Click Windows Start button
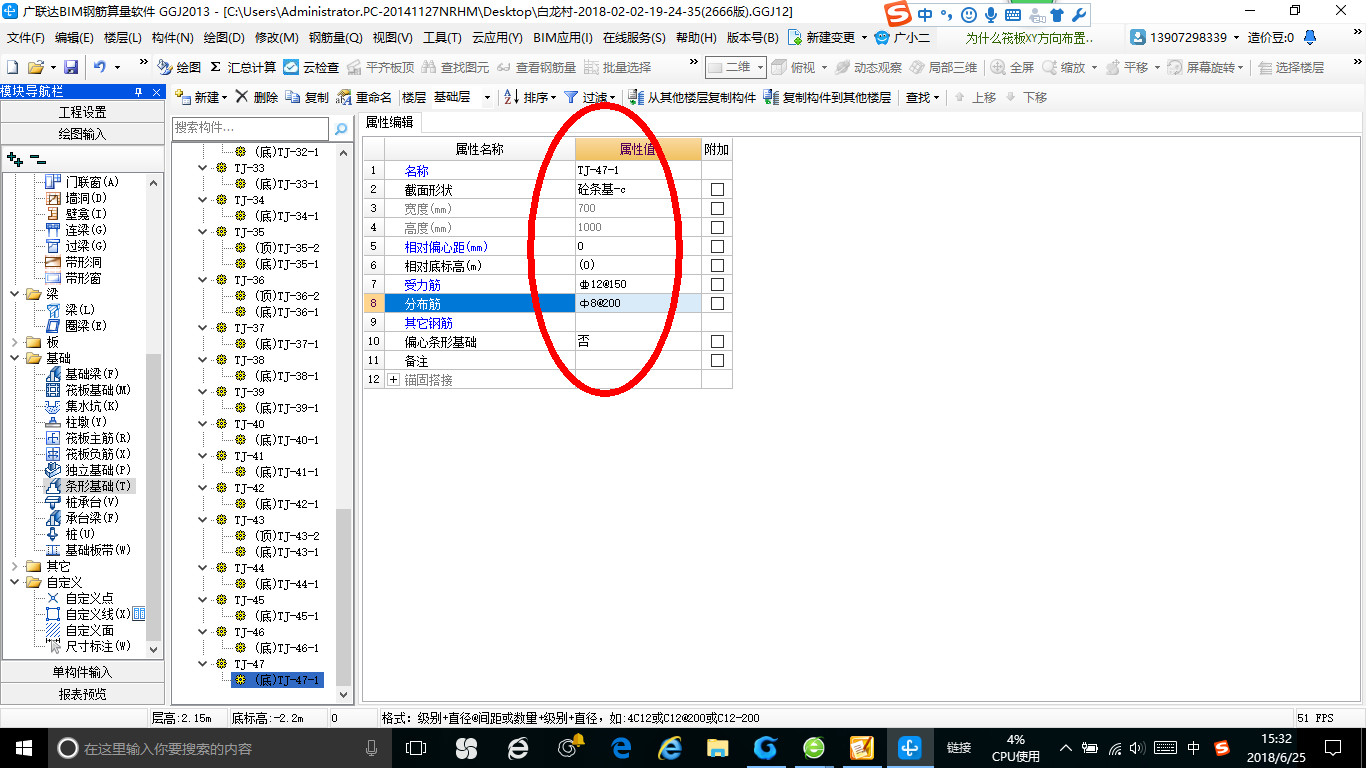Image resolution: width=1366 pixels, height=768 pixels. [22, 748]
